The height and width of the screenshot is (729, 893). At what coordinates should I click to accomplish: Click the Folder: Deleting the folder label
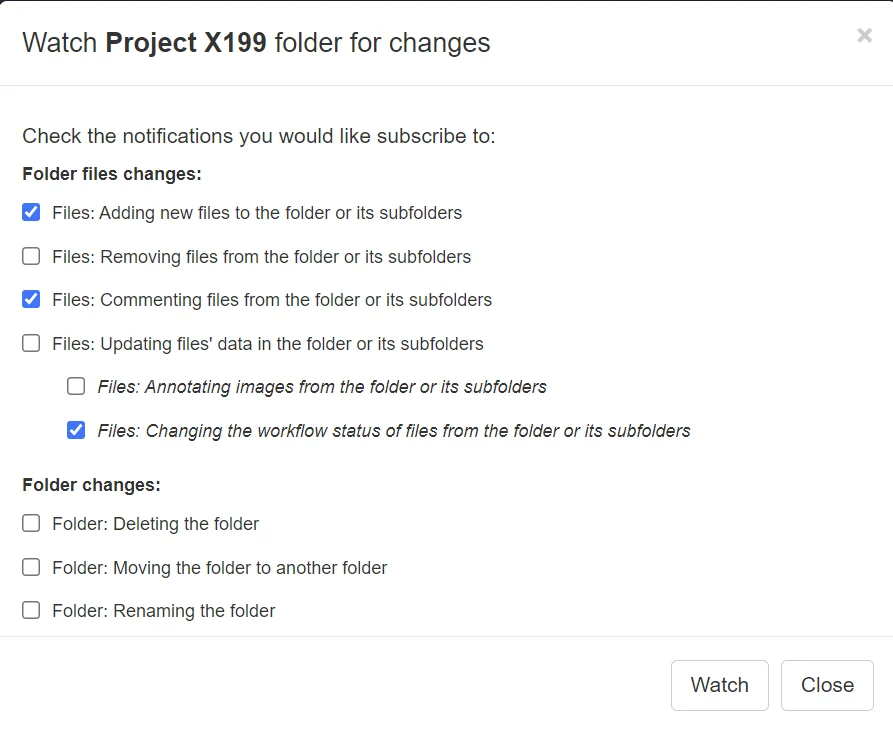[155, 524]
